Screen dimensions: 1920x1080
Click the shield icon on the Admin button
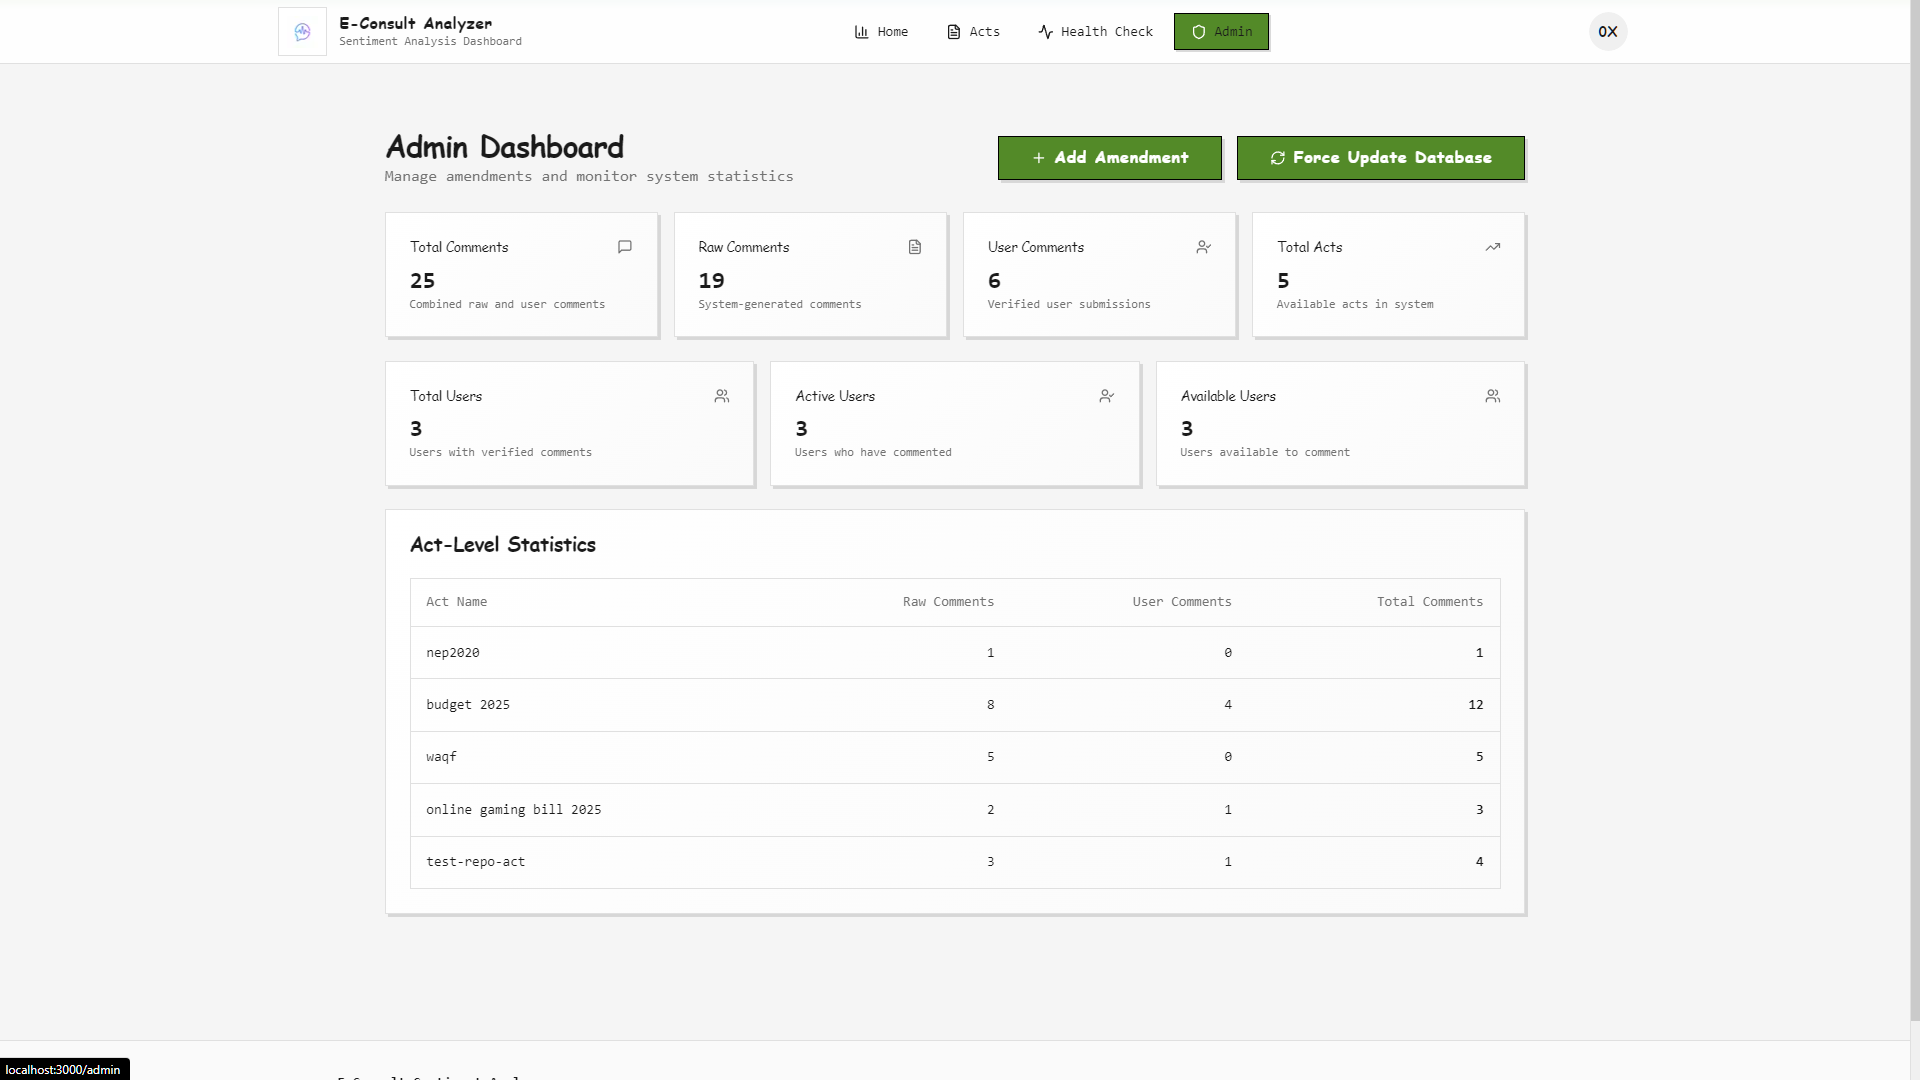click(1197, 31)
